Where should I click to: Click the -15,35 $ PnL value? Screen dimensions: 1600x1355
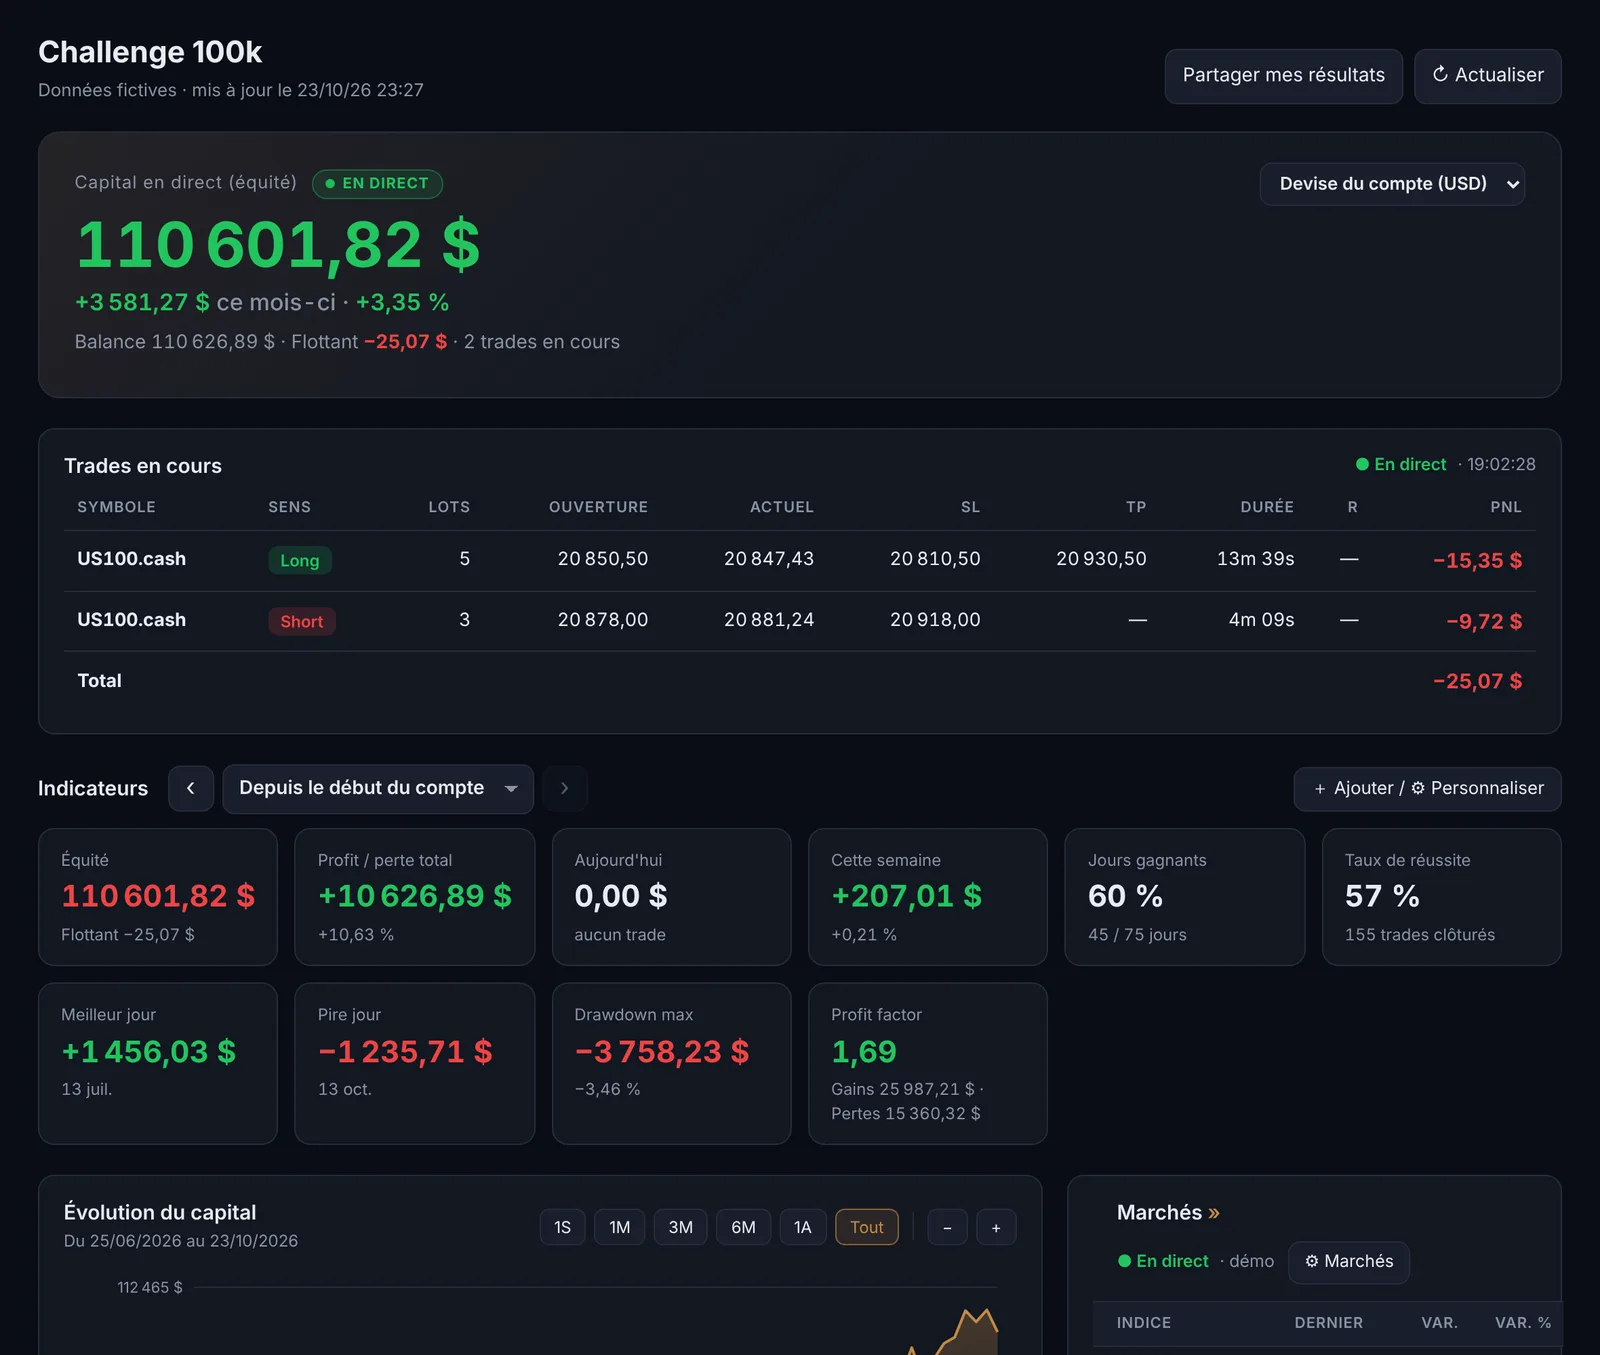click(1477, 561)
